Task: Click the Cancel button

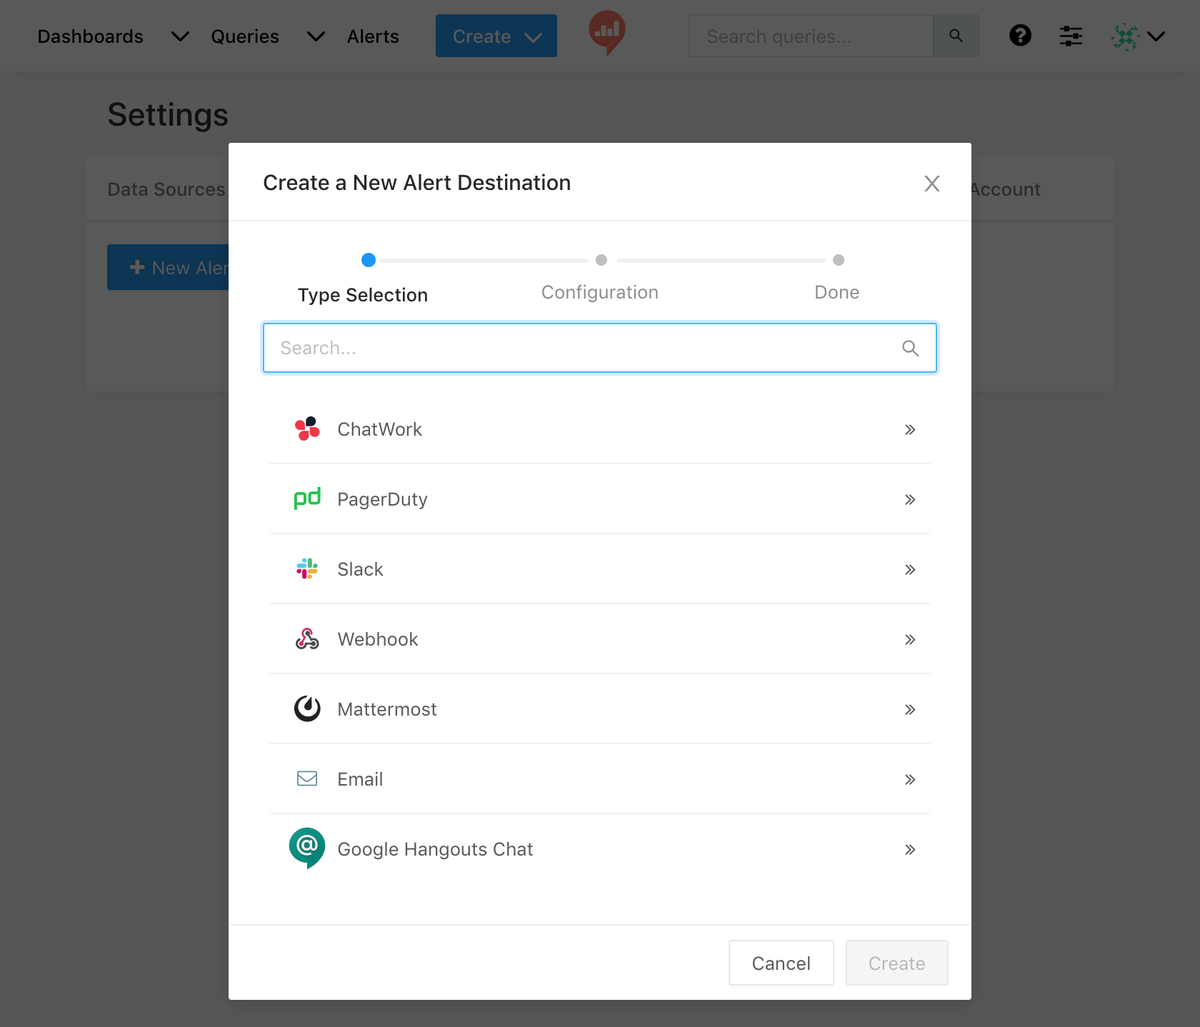Action: coord(781,963)
